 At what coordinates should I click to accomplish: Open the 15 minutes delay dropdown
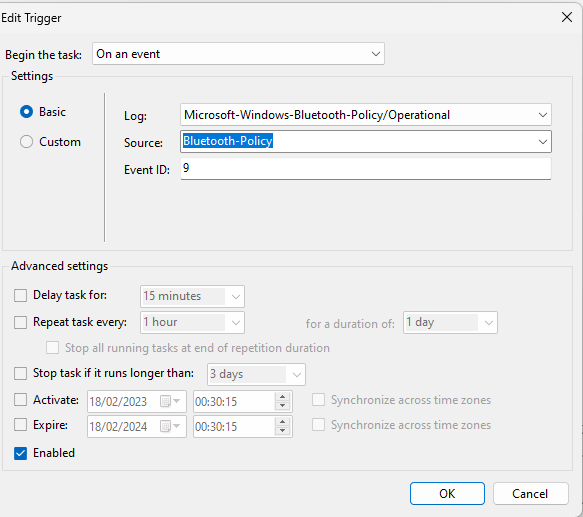pyautogui.click(x=192, y=296)
